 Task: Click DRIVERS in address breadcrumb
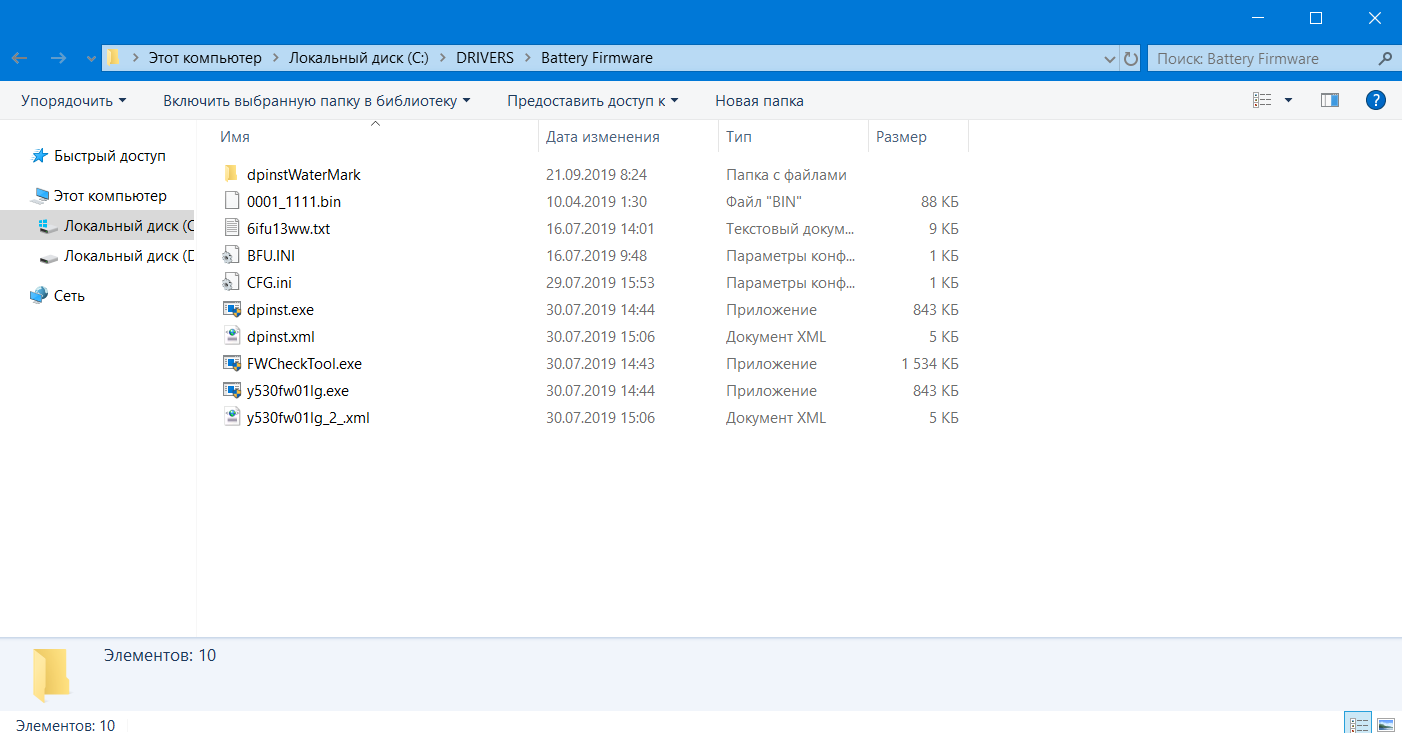click(x=485, y=59)
